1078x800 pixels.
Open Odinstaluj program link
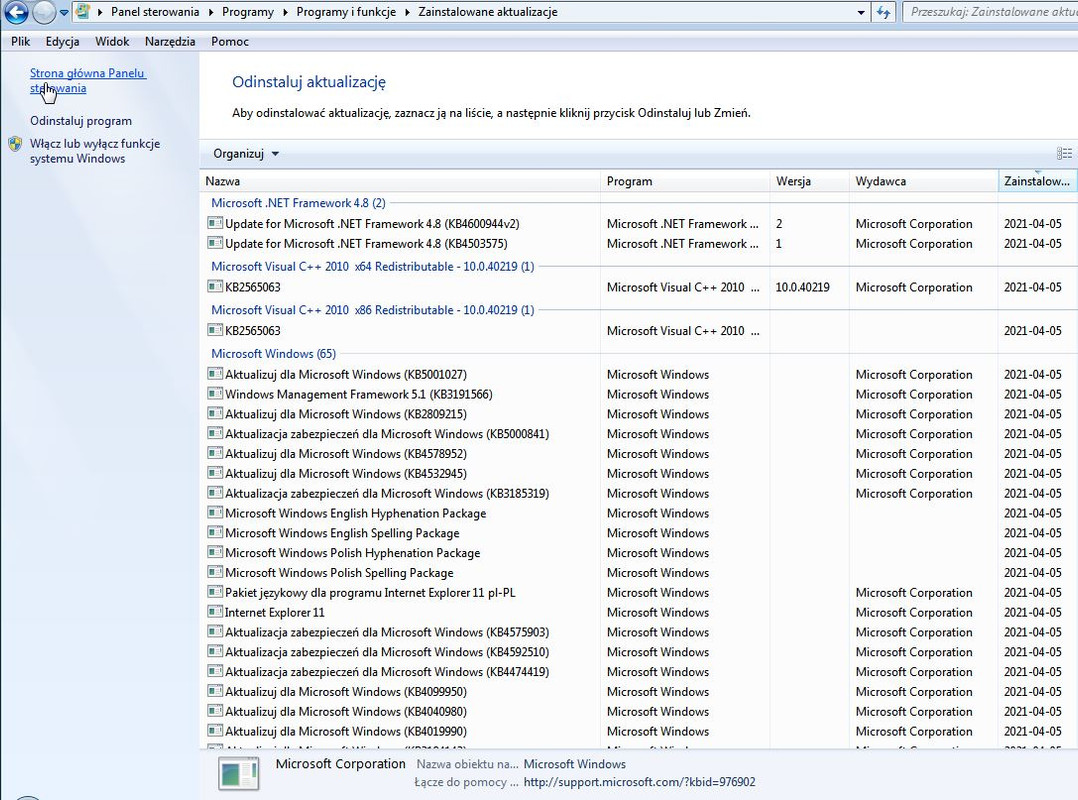80,121
